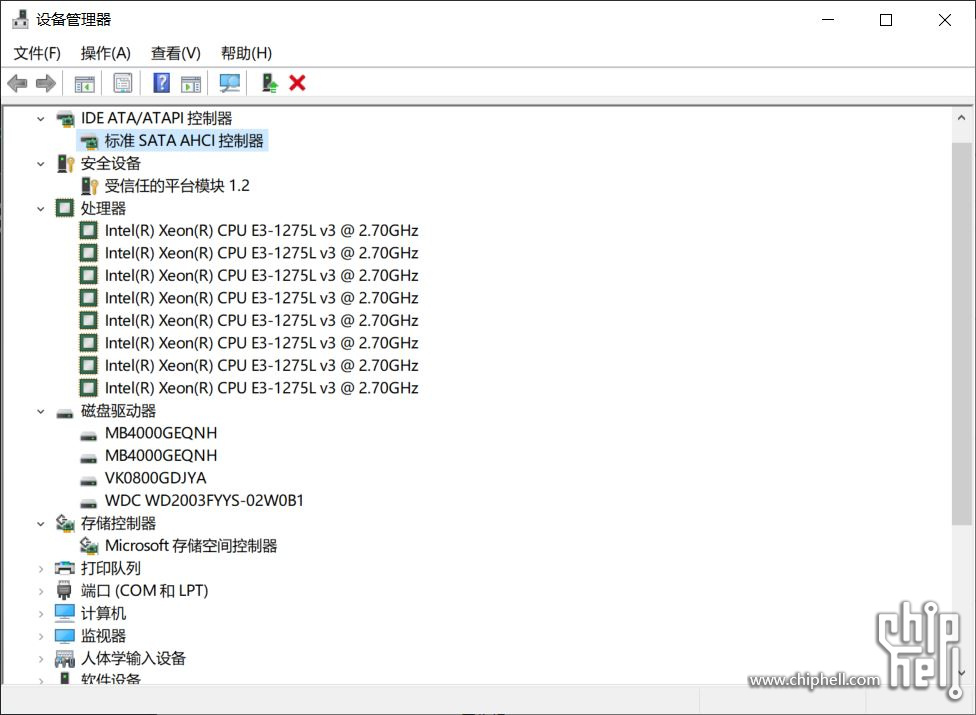
Task: Select the 打印队列 printer icon
Action: tap(65, 568)
